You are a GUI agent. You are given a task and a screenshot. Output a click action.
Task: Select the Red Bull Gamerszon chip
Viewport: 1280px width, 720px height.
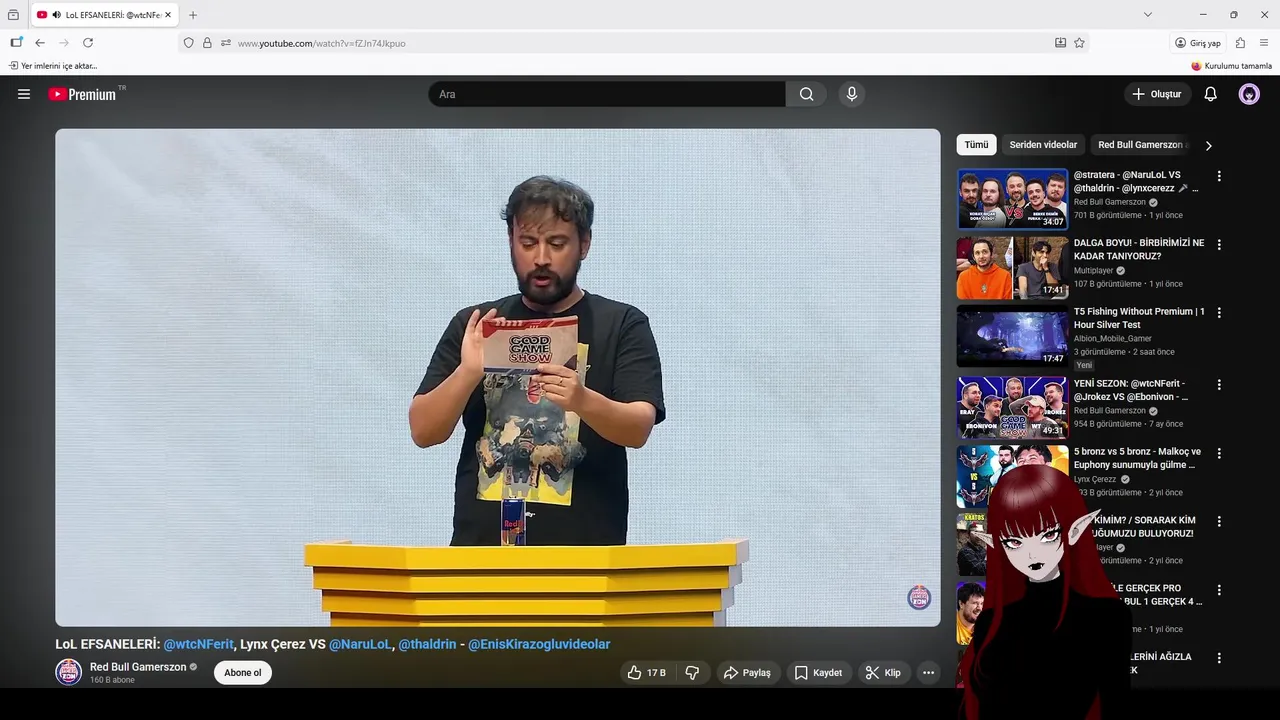[x=1140, y=145]
